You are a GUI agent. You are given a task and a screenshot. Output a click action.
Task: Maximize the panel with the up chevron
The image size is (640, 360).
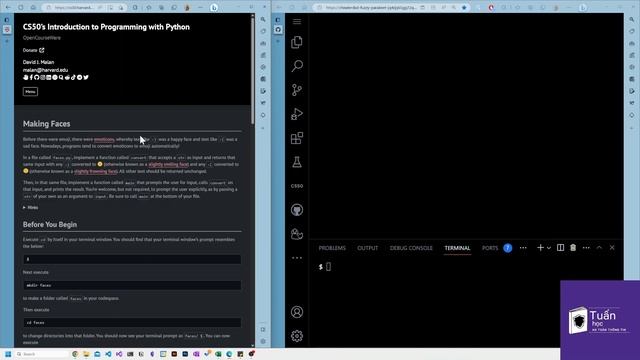(599, 248)
